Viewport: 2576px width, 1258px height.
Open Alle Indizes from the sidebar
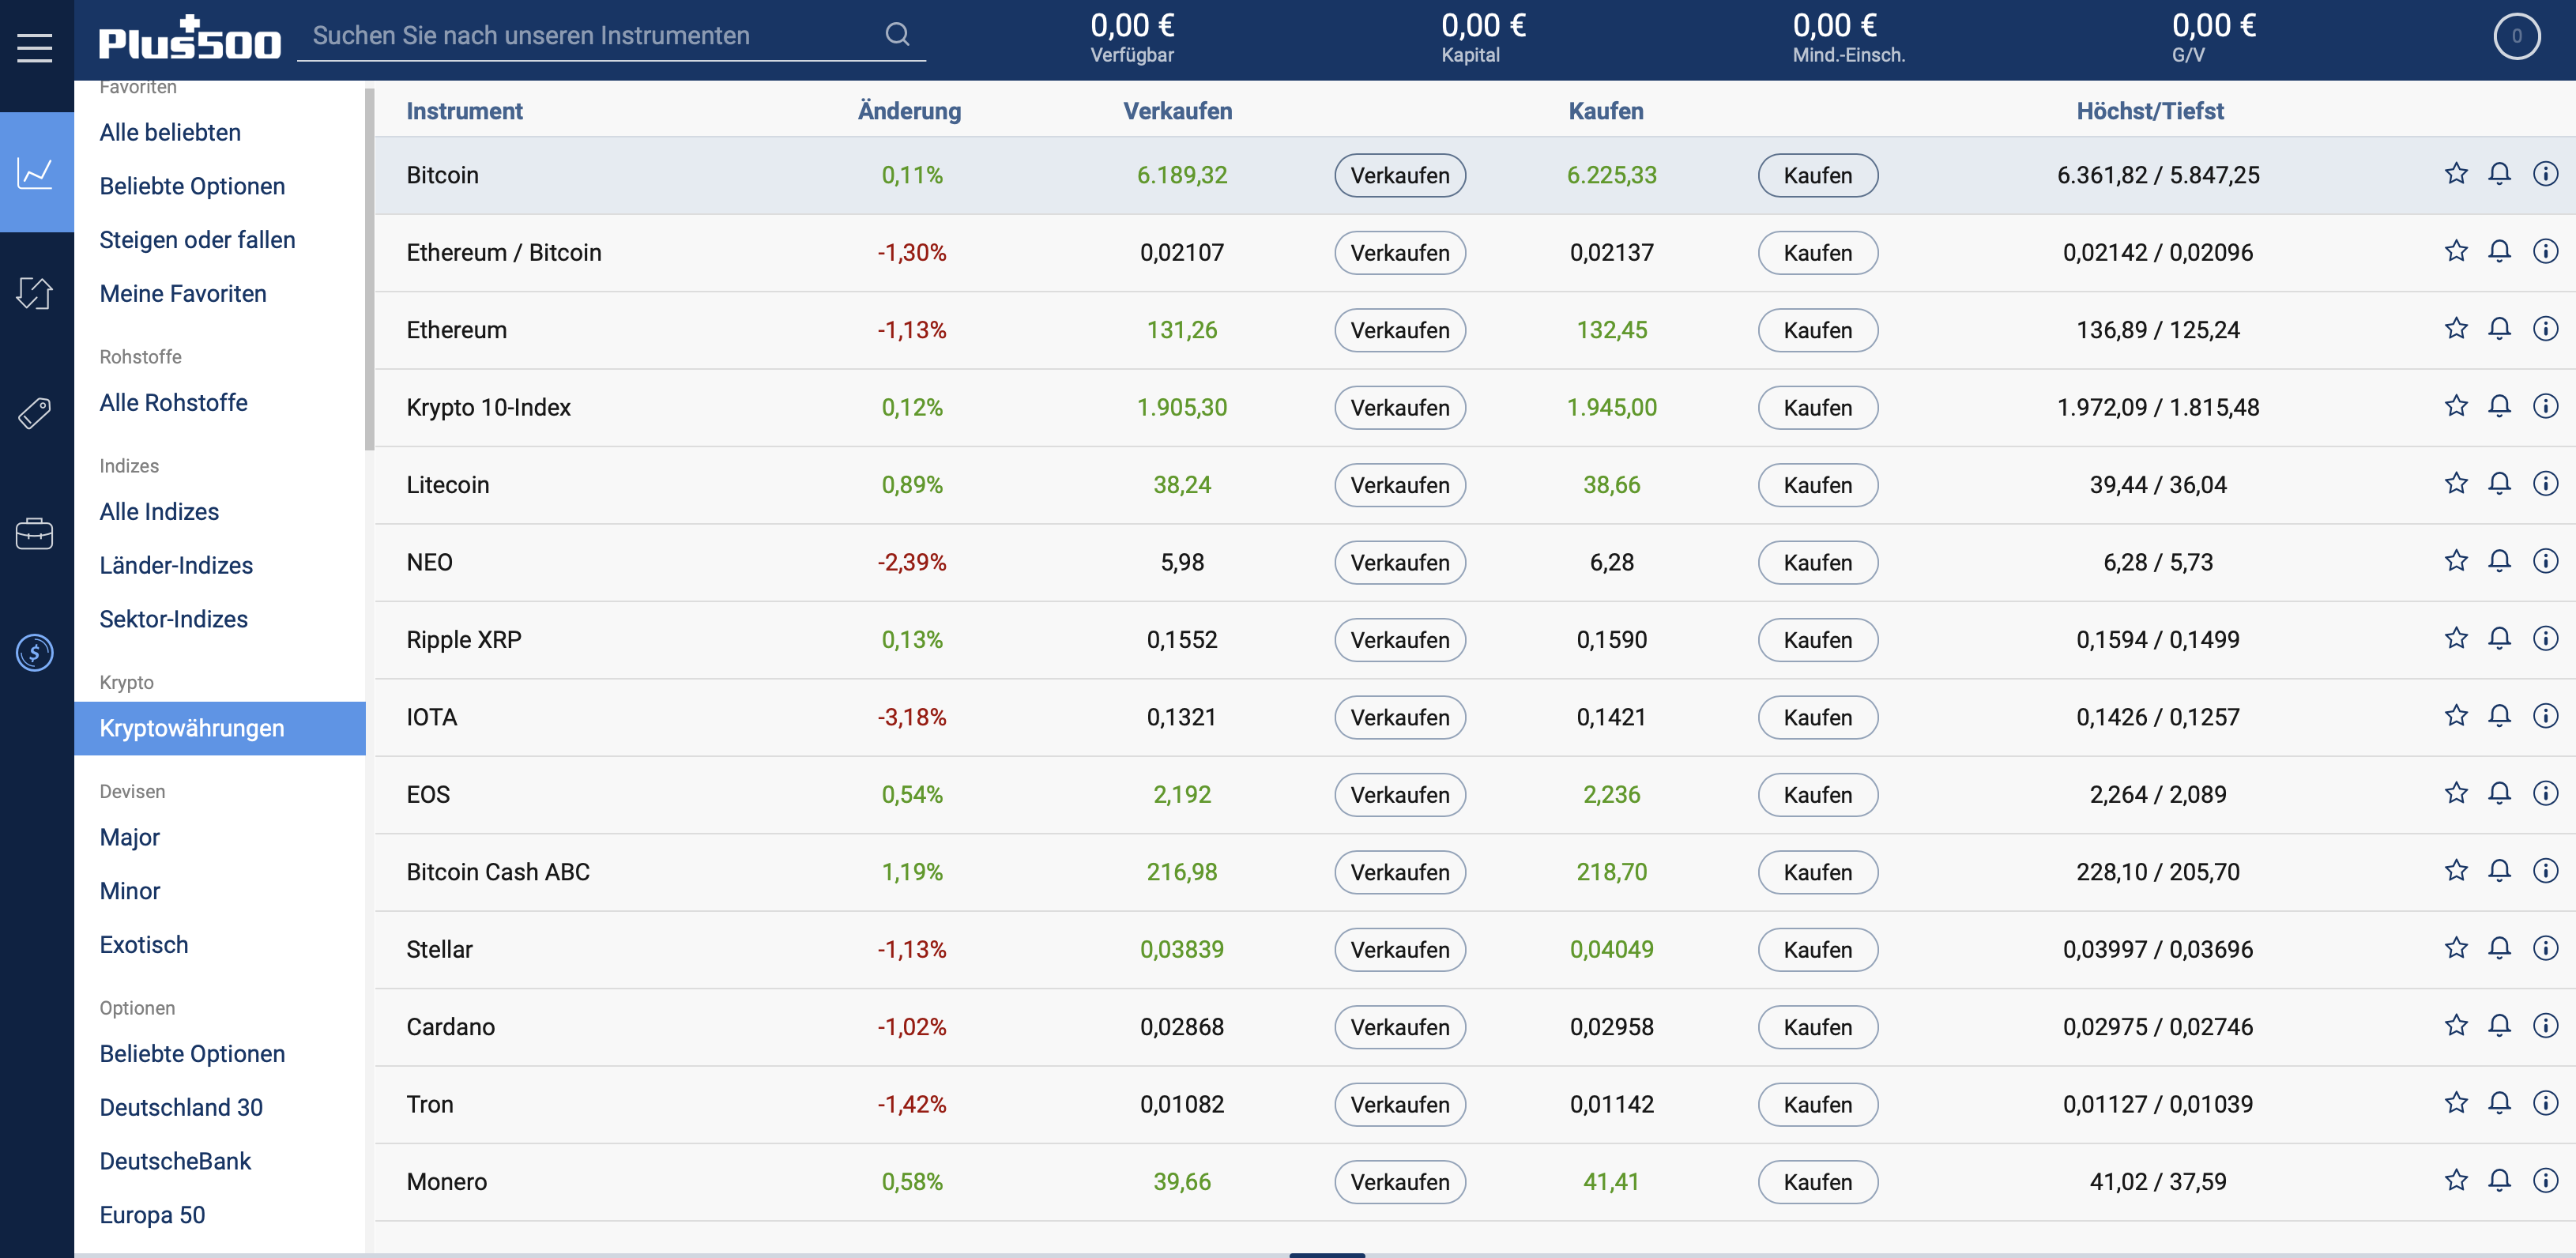pyautogui.click(x=159, y=511)
